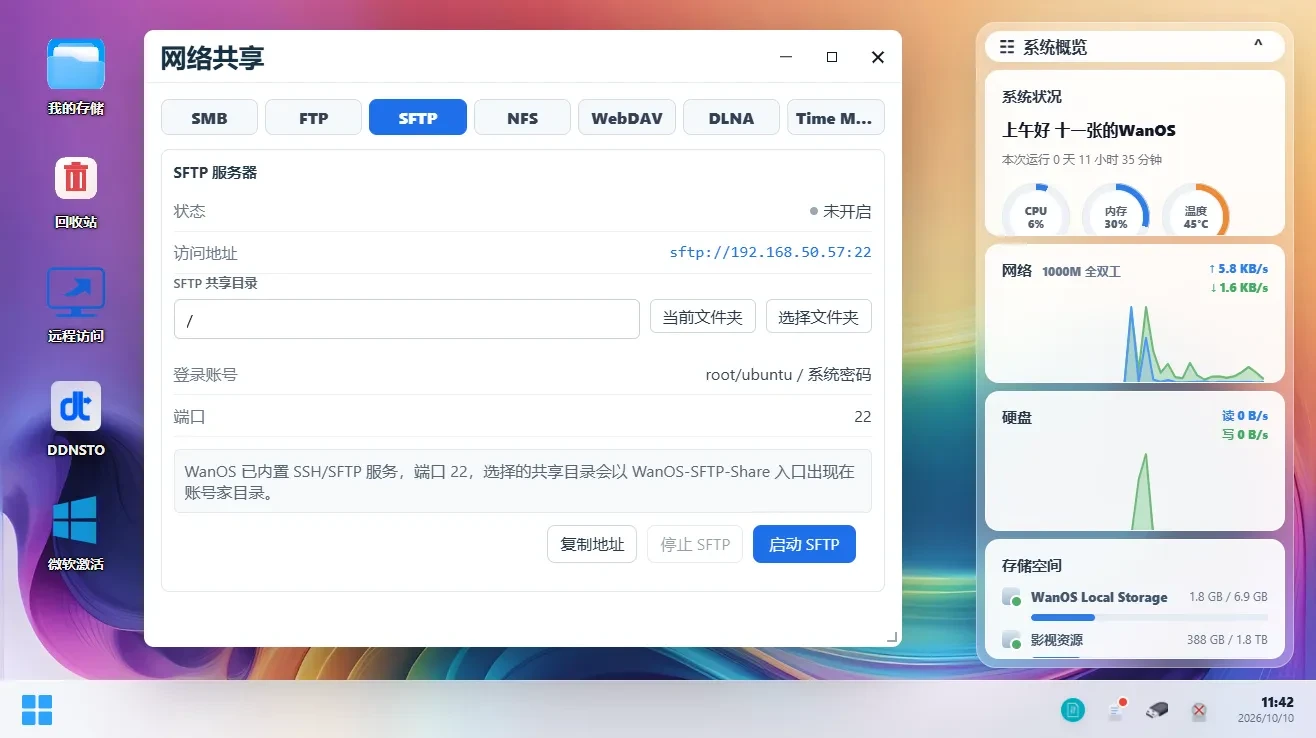
Task: Open the Start menu on the taskbar
Action: (37, 710)
